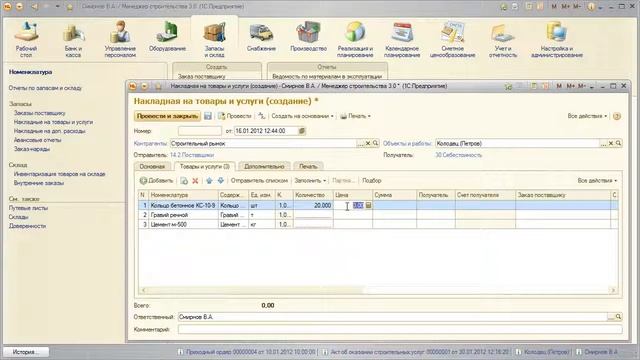640x360 pixels.
Task: Click the floppy disk save icon
Action: [x=208, y=116]
